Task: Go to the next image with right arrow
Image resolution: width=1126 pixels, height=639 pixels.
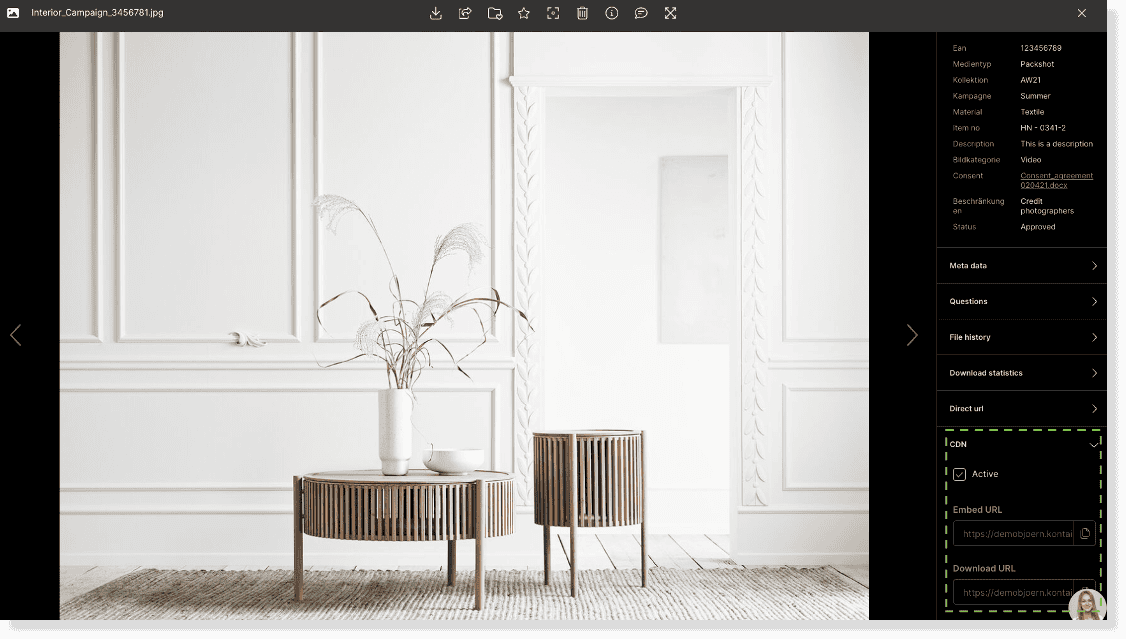Action: 911,335
